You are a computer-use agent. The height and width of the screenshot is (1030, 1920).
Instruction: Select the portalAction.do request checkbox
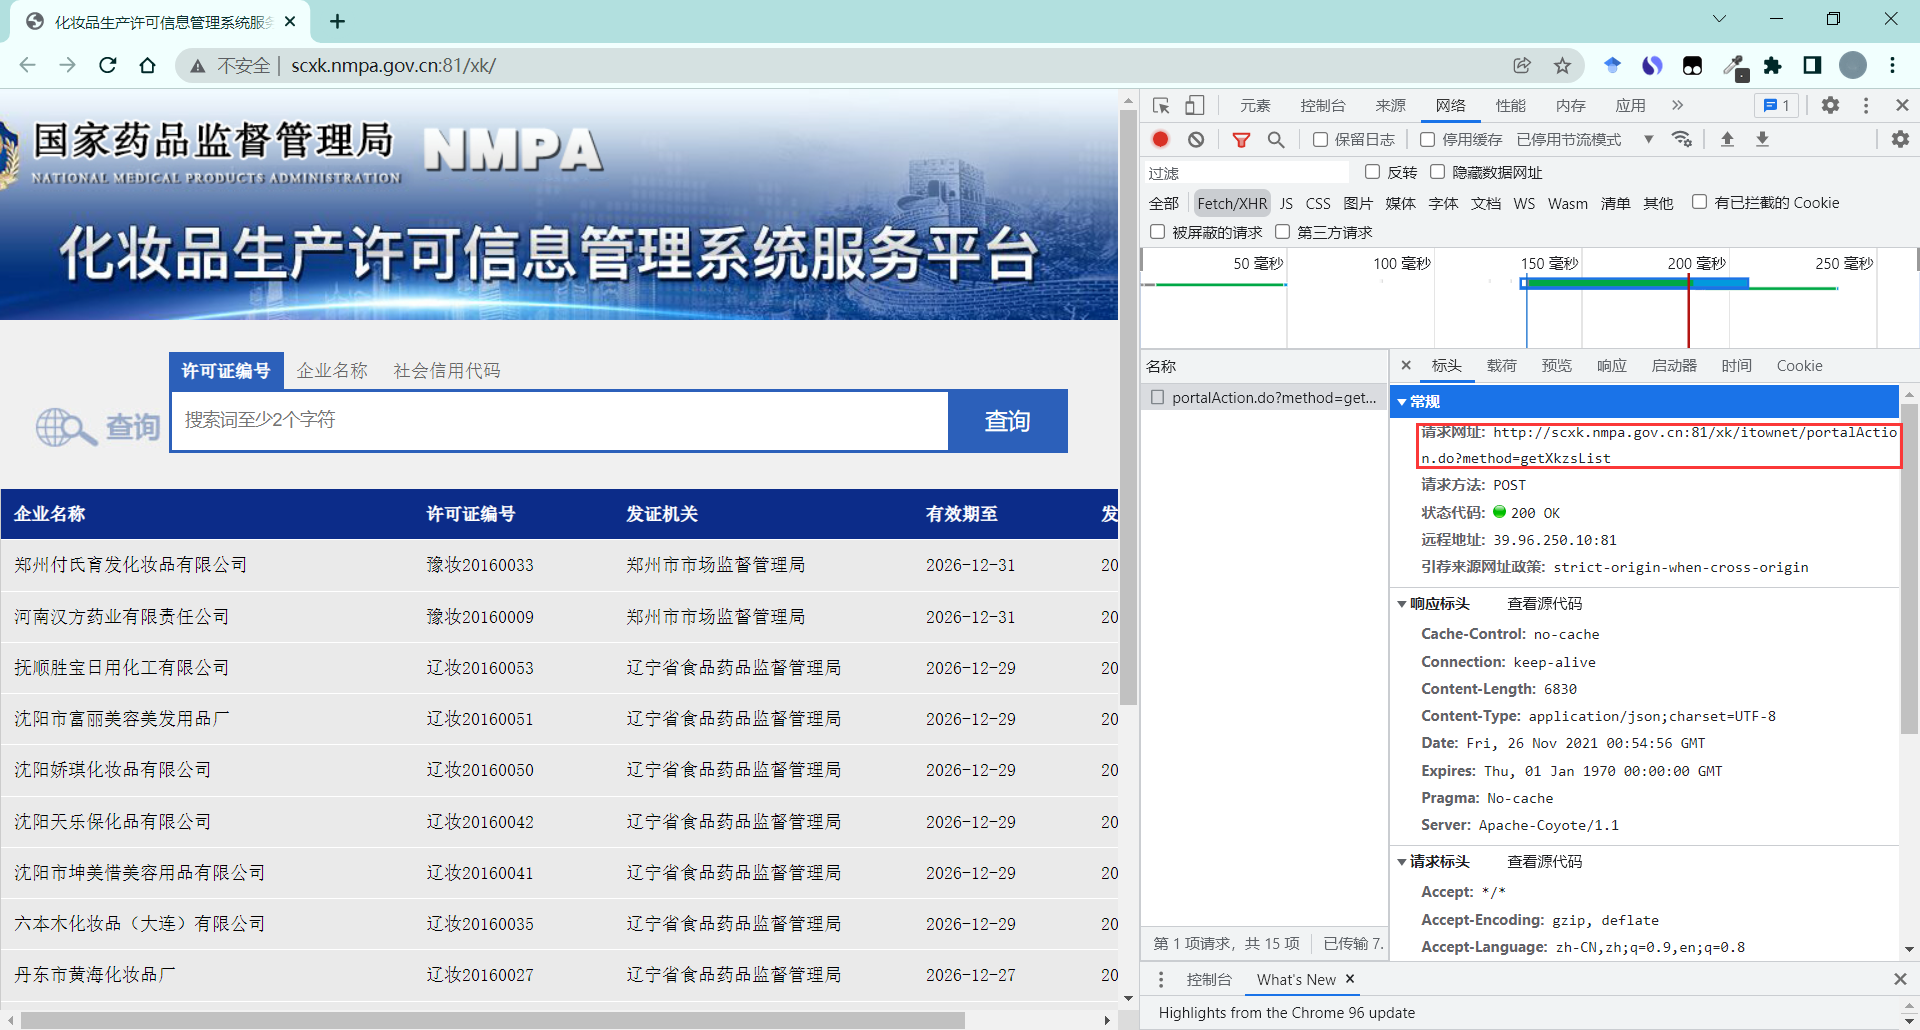(x=1158, y=397)
